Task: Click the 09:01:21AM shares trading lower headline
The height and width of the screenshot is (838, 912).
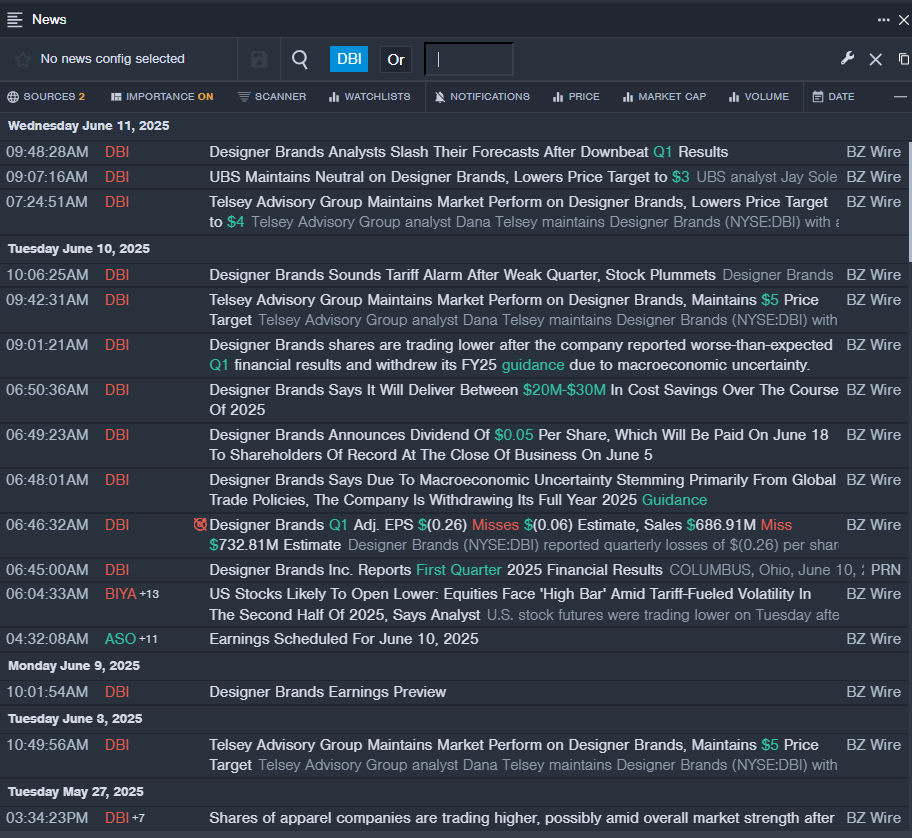Action: point(521,355)
